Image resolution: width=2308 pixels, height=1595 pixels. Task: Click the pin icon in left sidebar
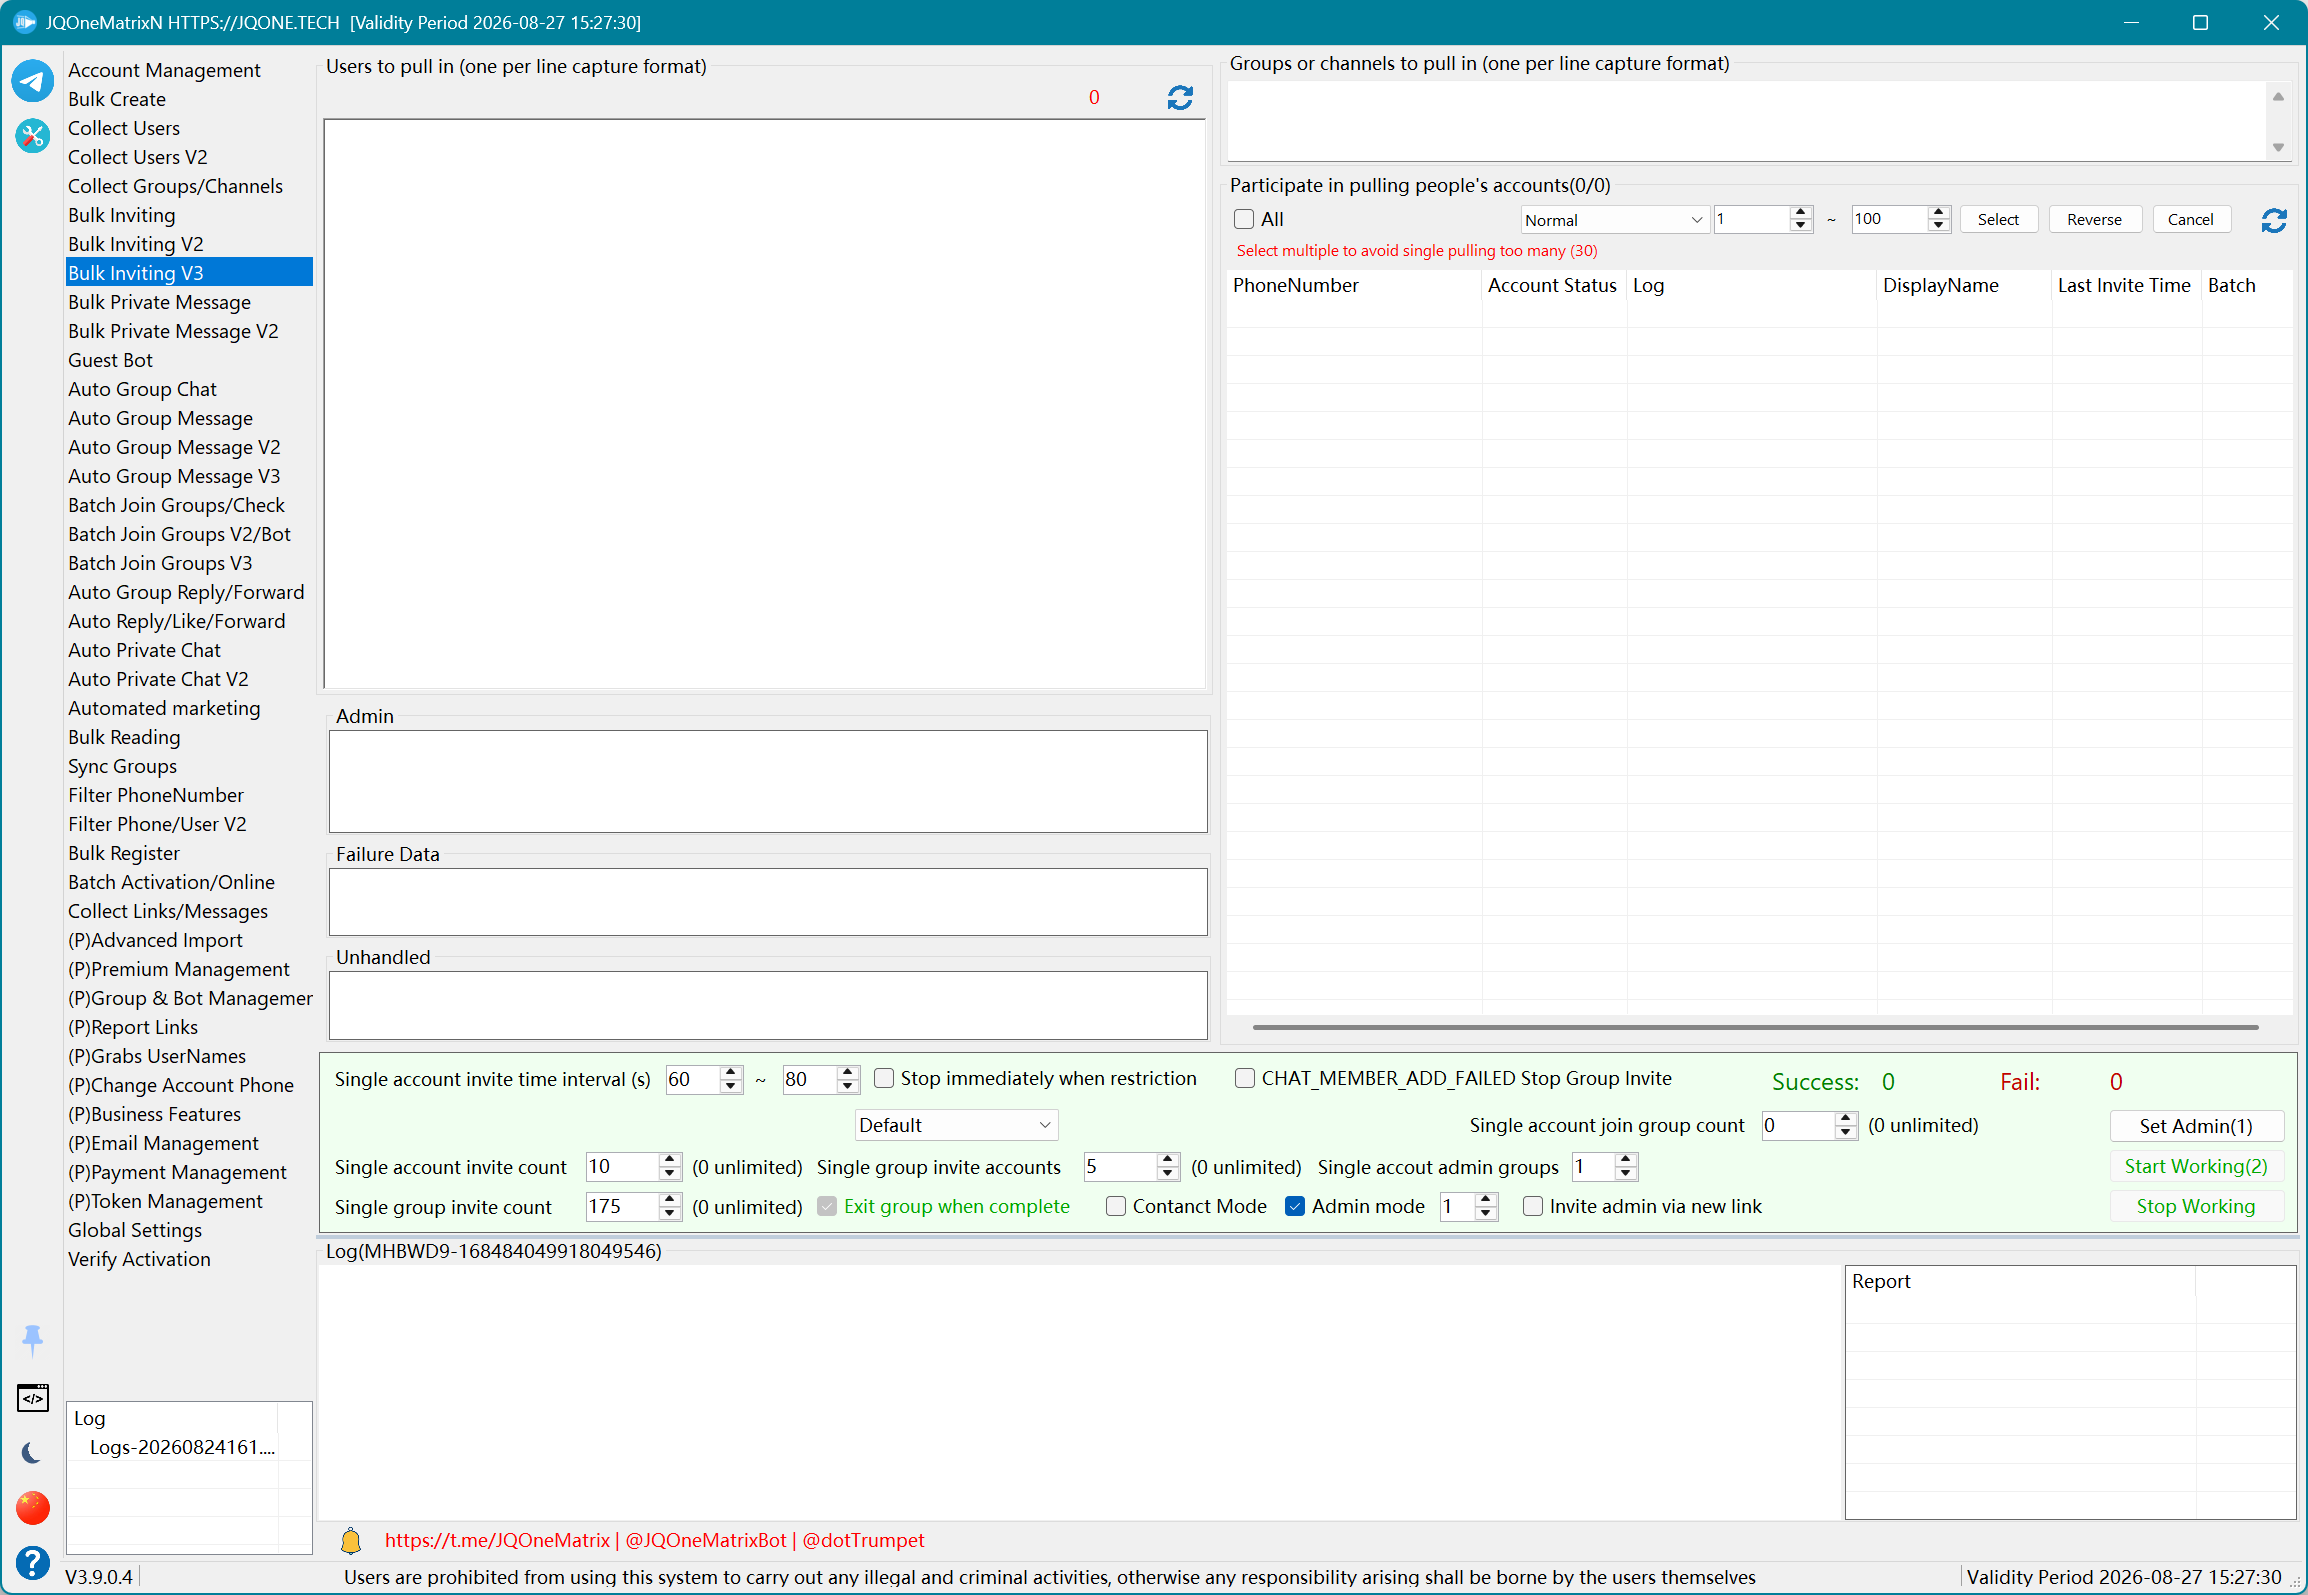pyautogui.click(x=33, y=1340)
